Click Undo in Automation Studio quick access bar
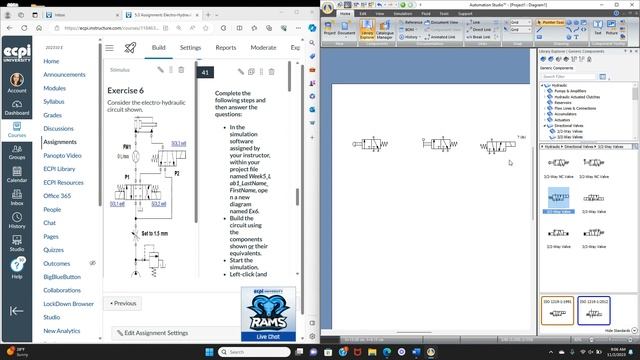 pyautogui.click(x=380, y=5)
